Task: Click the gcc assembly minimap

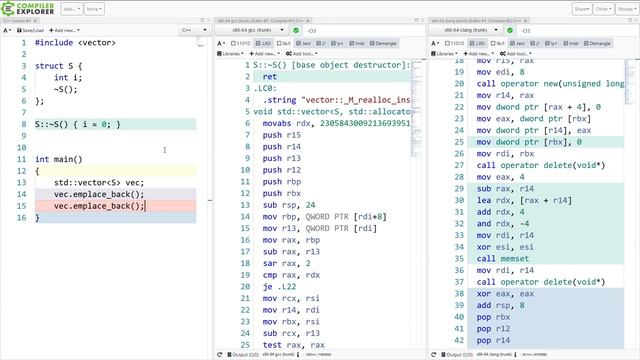Action: [416, 109]
